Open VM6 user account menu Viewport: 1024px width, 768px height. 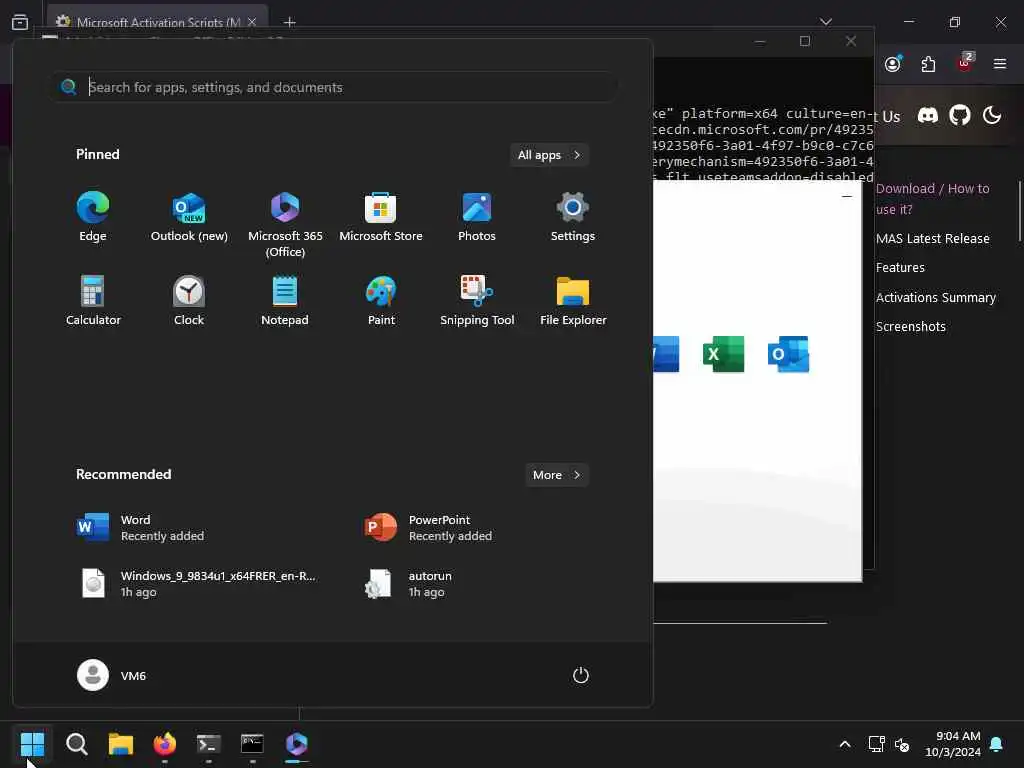112,675
